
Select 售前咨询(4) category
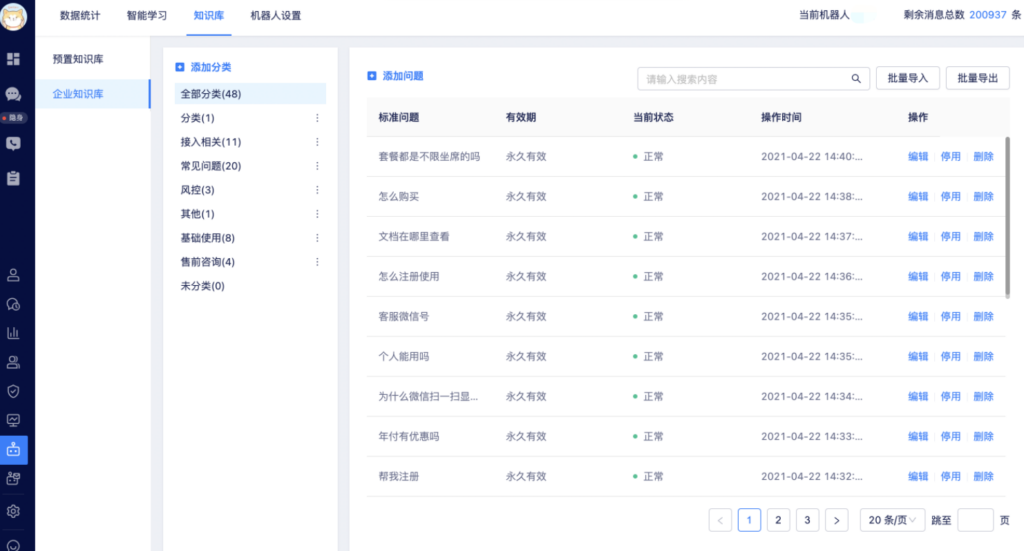tap(208, 262)
